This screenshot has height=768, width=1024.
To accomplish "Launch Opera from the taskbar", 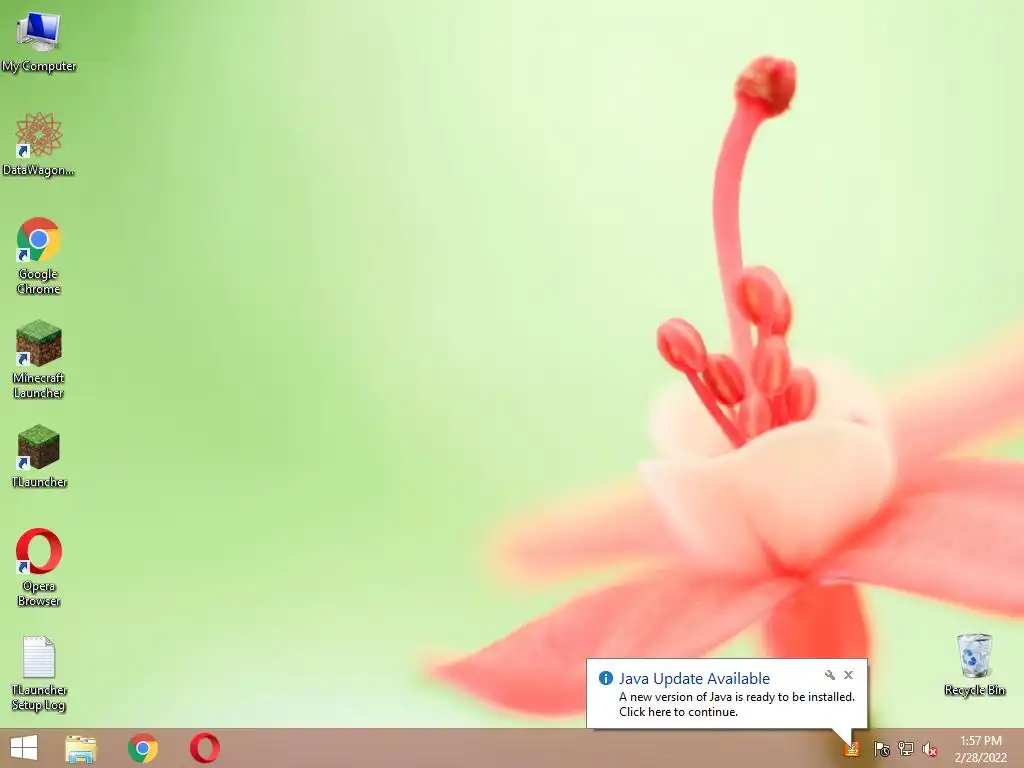I will click(204, 748).
